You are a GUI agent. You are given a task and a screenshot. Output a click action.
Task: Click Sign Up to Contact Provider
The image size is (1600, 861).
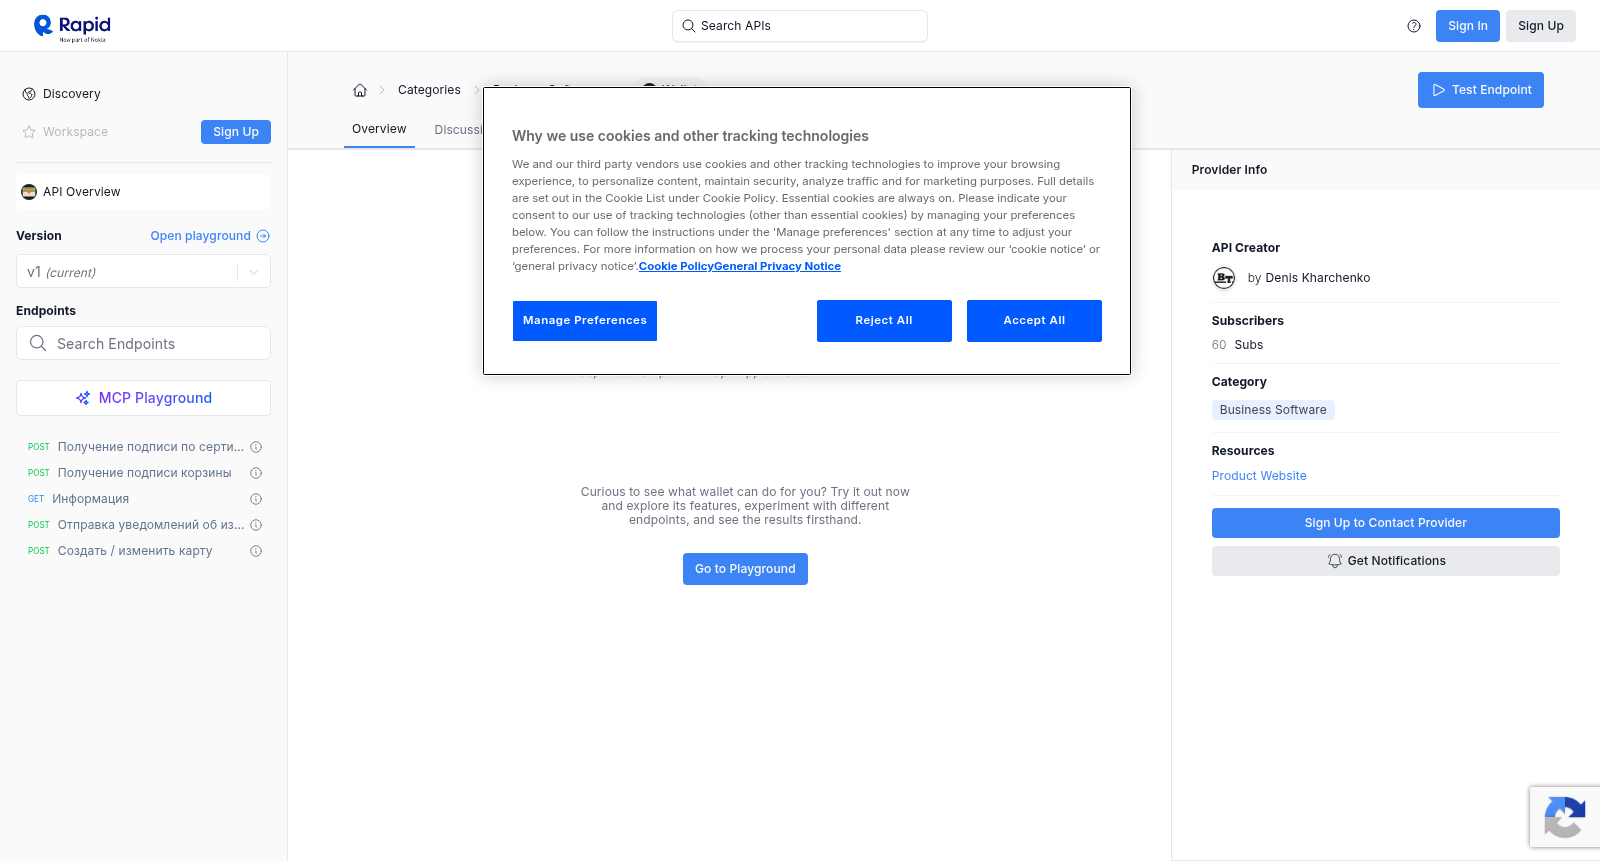1385,523
